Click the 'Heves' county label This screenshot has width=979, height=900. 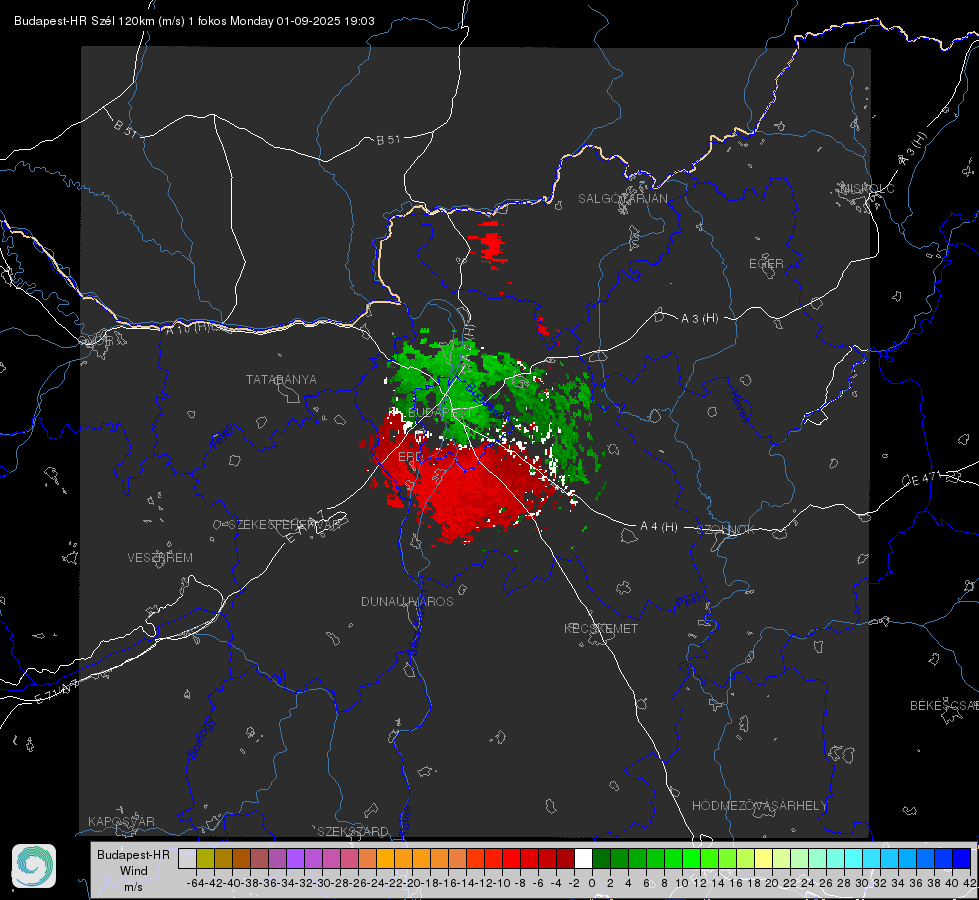(740, 406)
